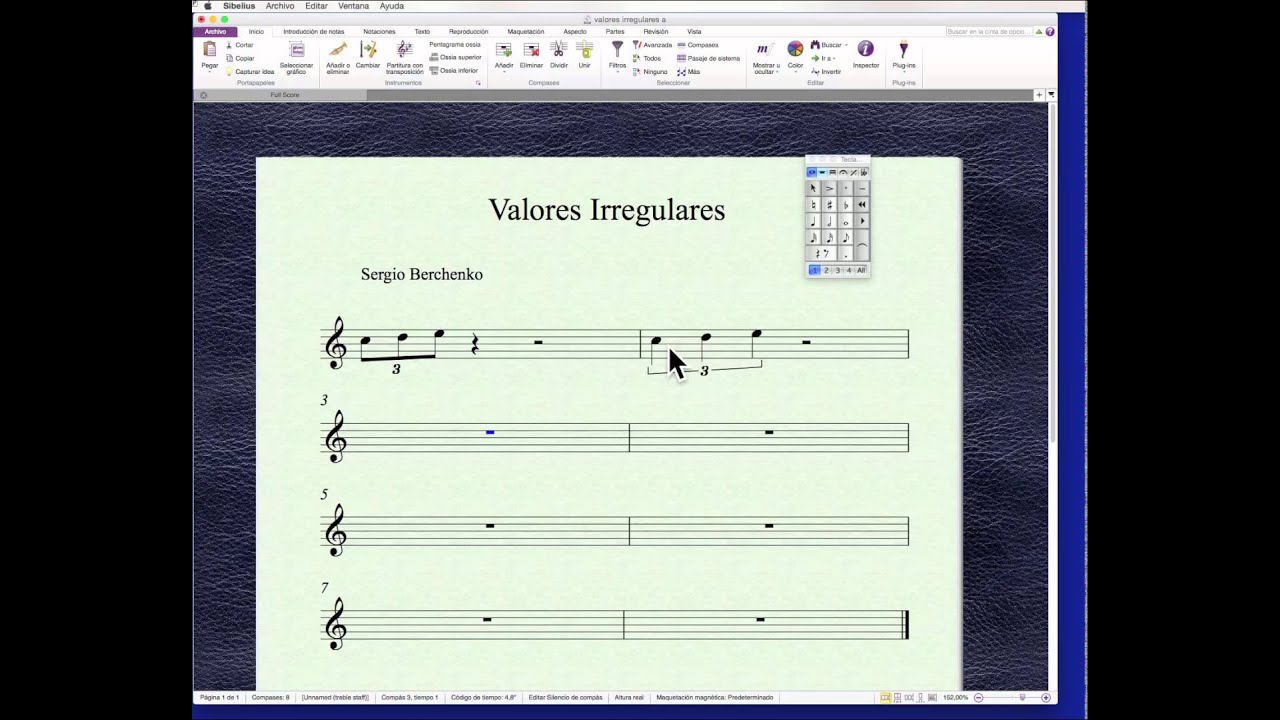Switch to the Notaciones tab
The height and width of the screenshot is (720, 1280).
pyautogui.click(x=379, y=32)
